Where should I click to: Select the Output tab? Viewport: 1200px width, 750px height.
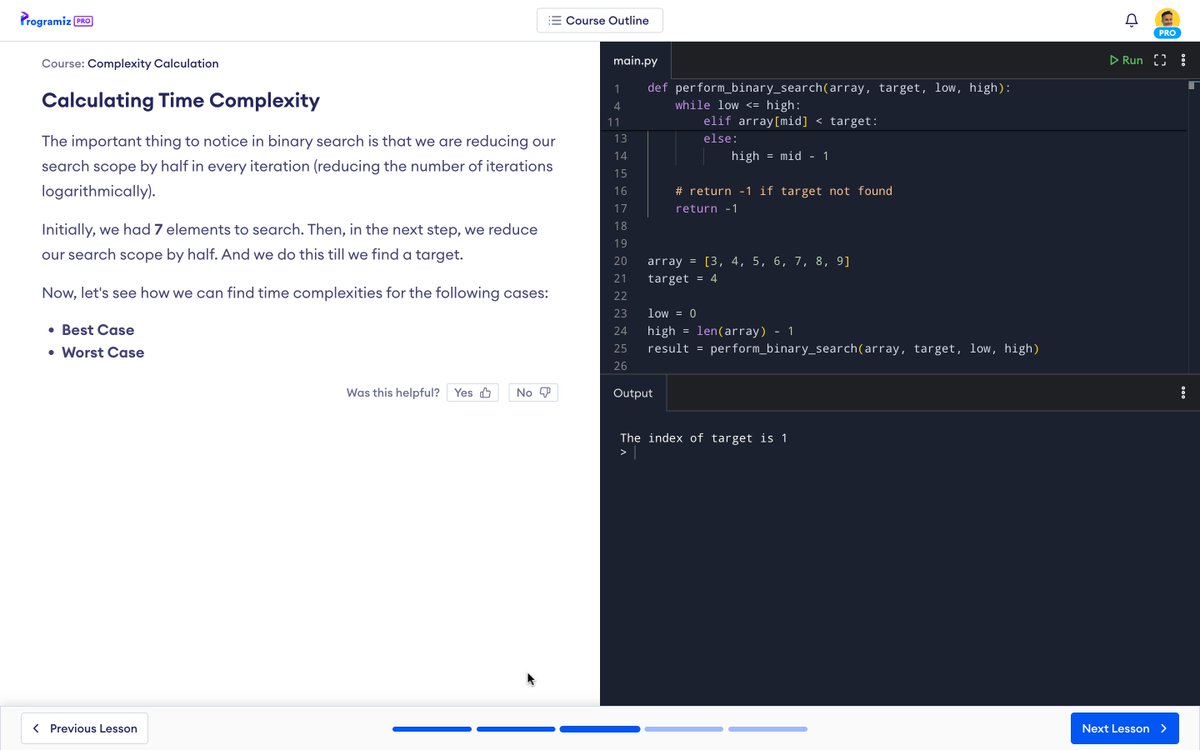[x=633, y=393]
